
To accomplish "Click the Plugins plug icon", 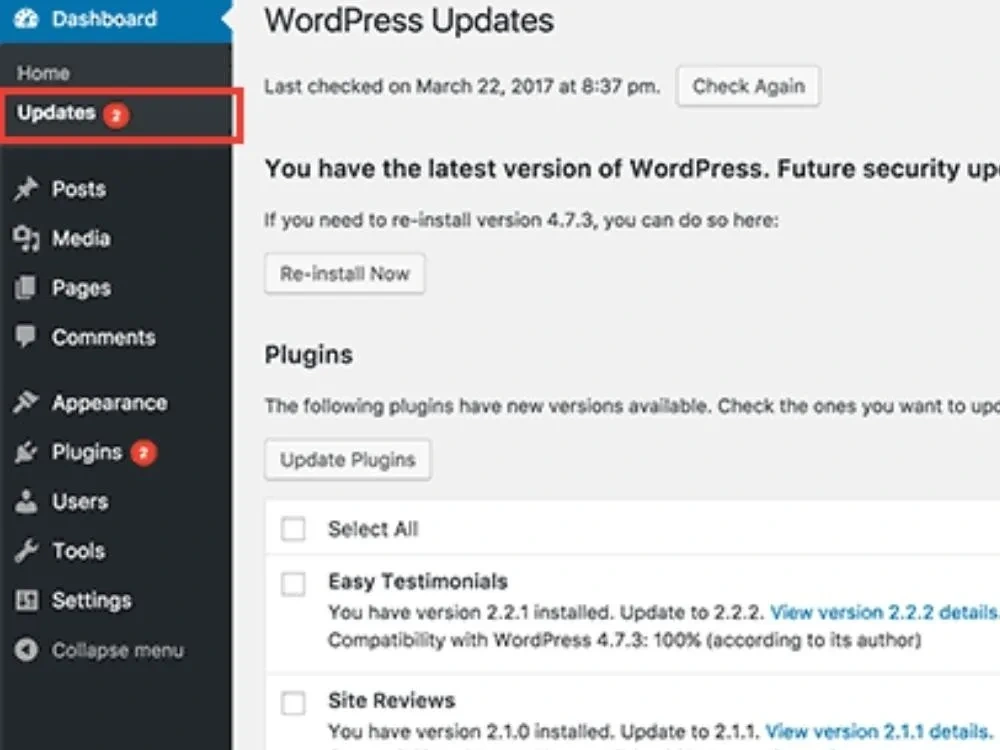I will (x=26, y=452).
